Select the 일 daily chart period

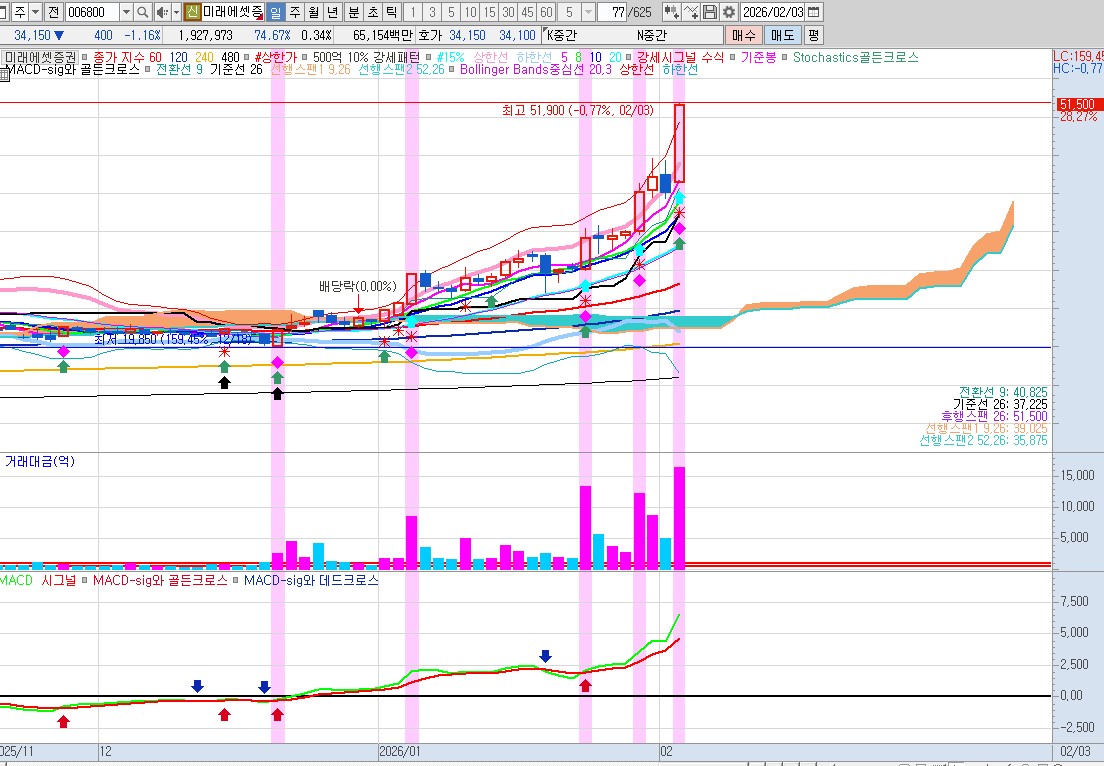[275, 12]
